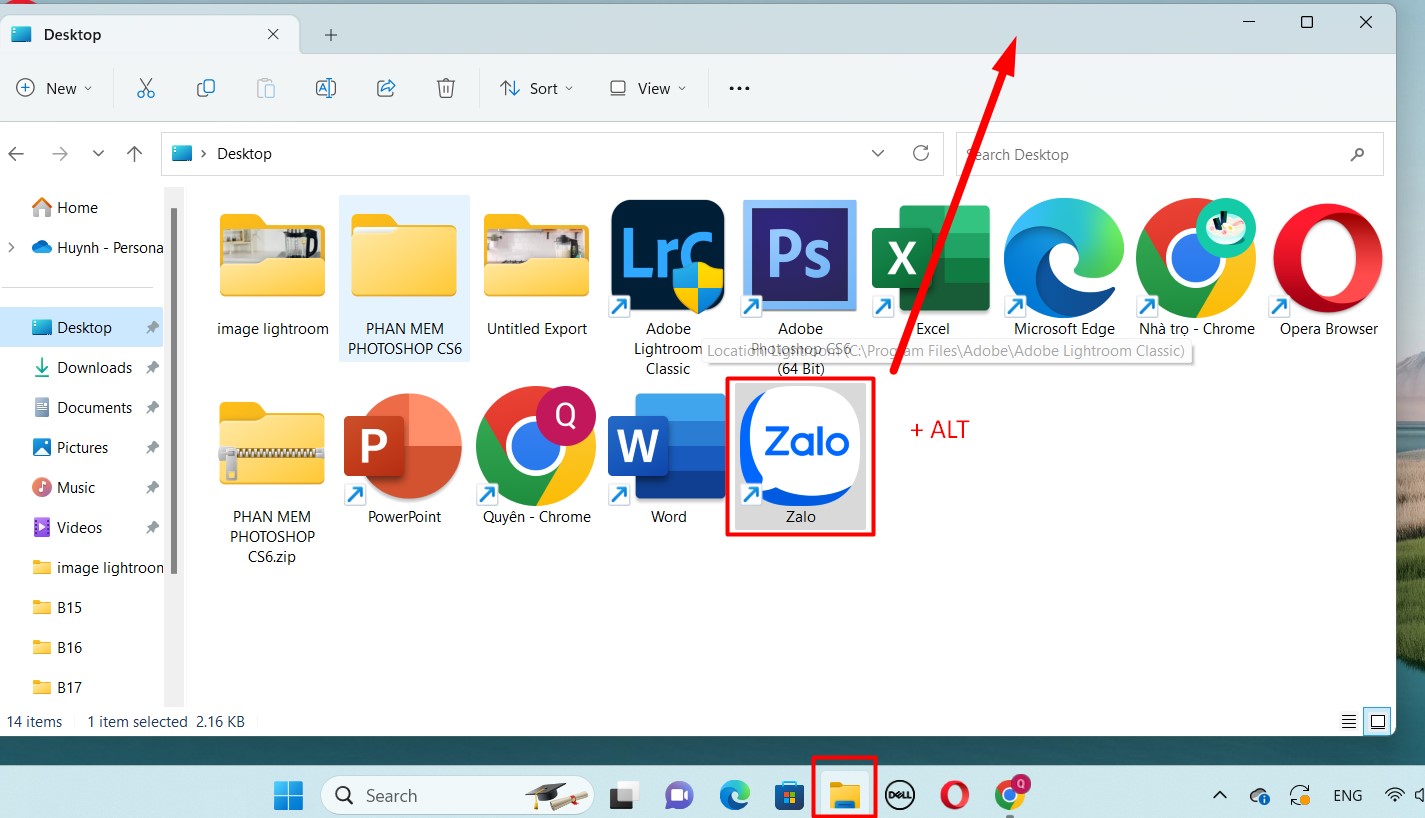
Task: Launch Opera from the taskbar
Action: tap(954, 795)
